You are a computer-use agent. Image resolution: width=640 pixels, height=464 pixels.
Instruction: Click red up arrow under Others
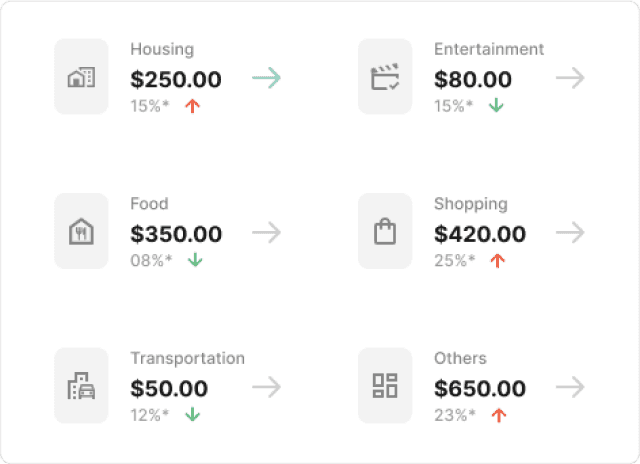[498, 414]
